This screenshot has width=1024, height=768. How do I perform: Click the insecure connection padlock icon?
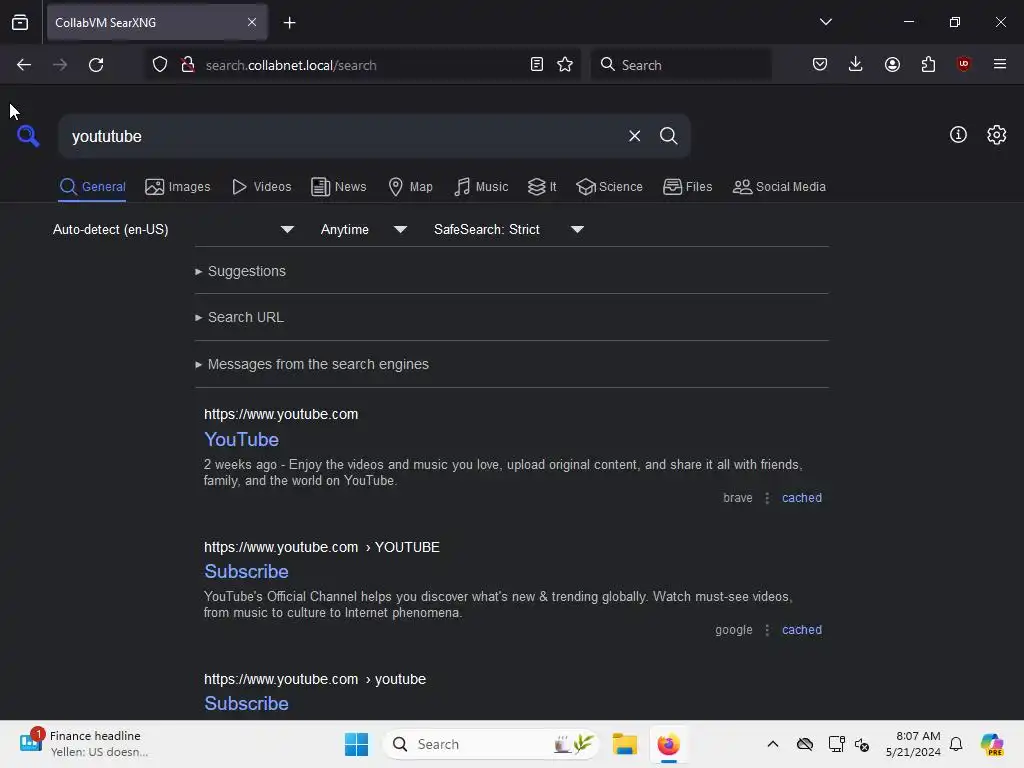[x=188, y=65]
